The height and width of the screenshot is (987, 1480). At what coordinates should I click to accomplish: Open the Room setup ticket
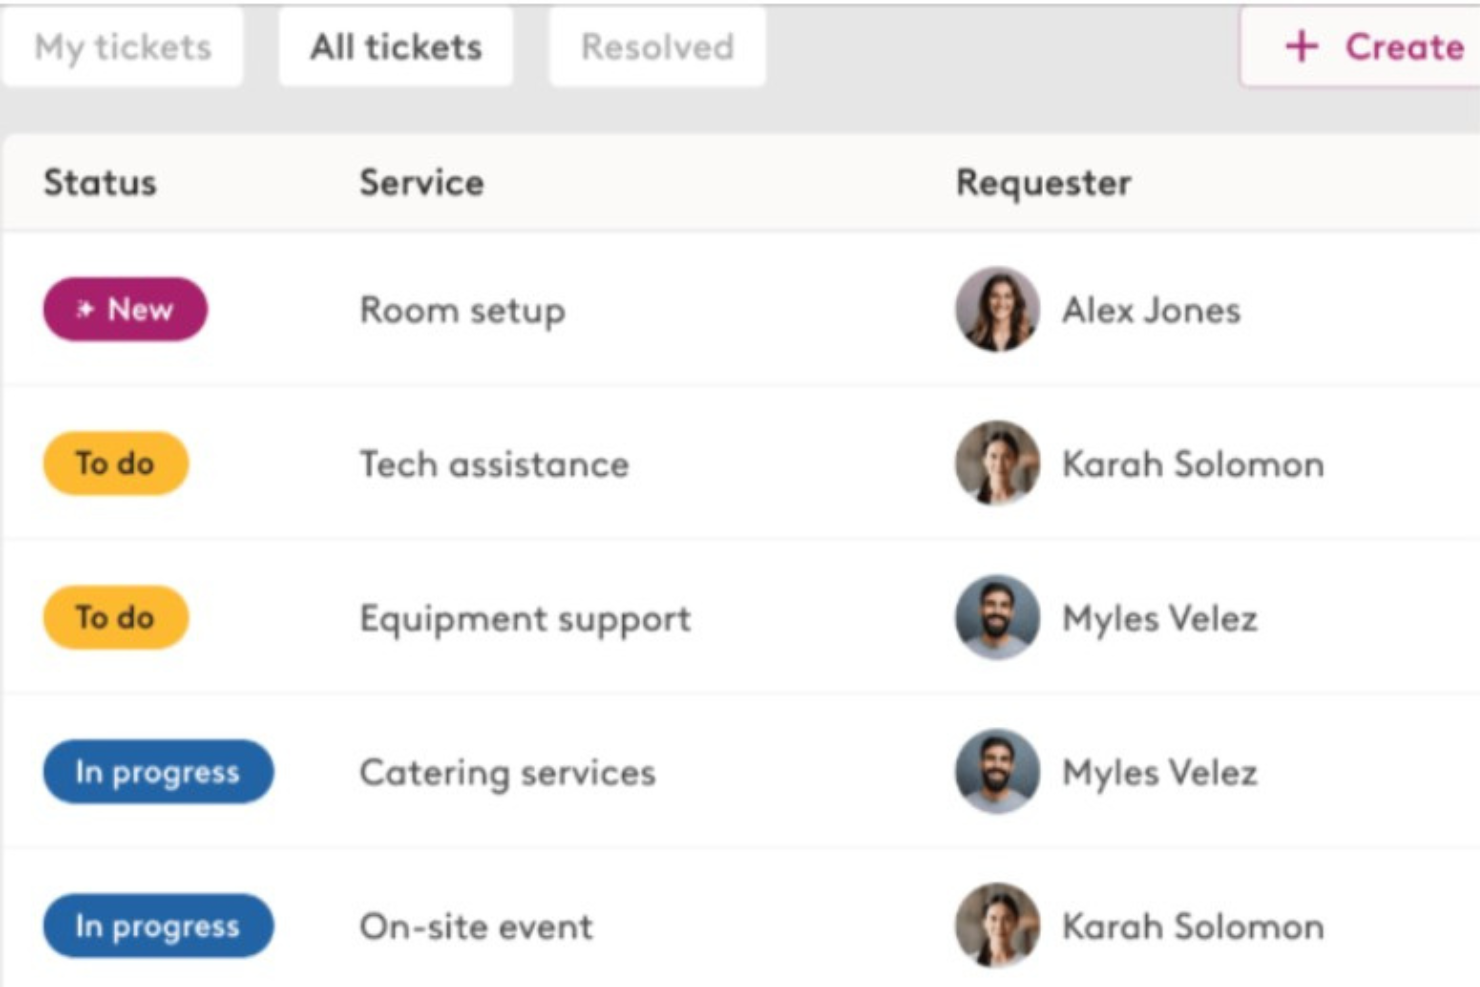462,311
